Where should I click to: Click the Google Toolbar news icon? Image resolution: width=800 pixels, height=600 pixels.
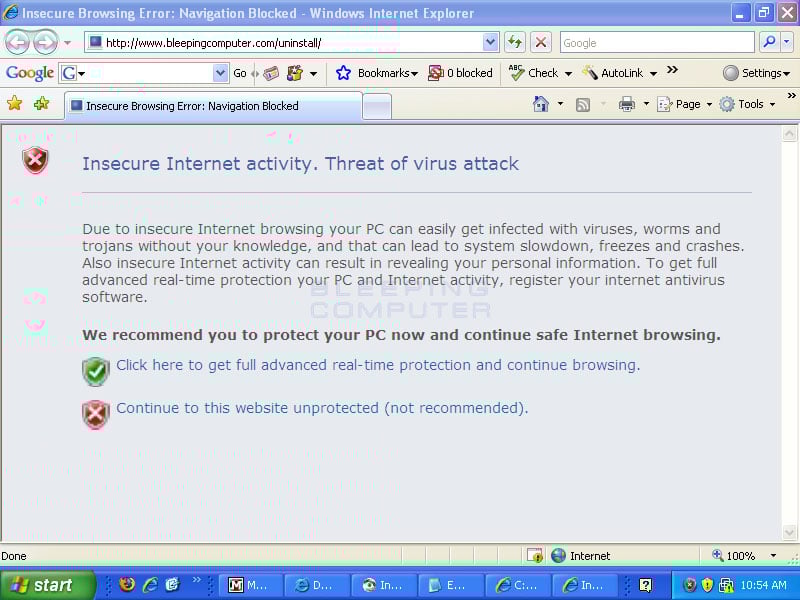click(x=271, y=73)
